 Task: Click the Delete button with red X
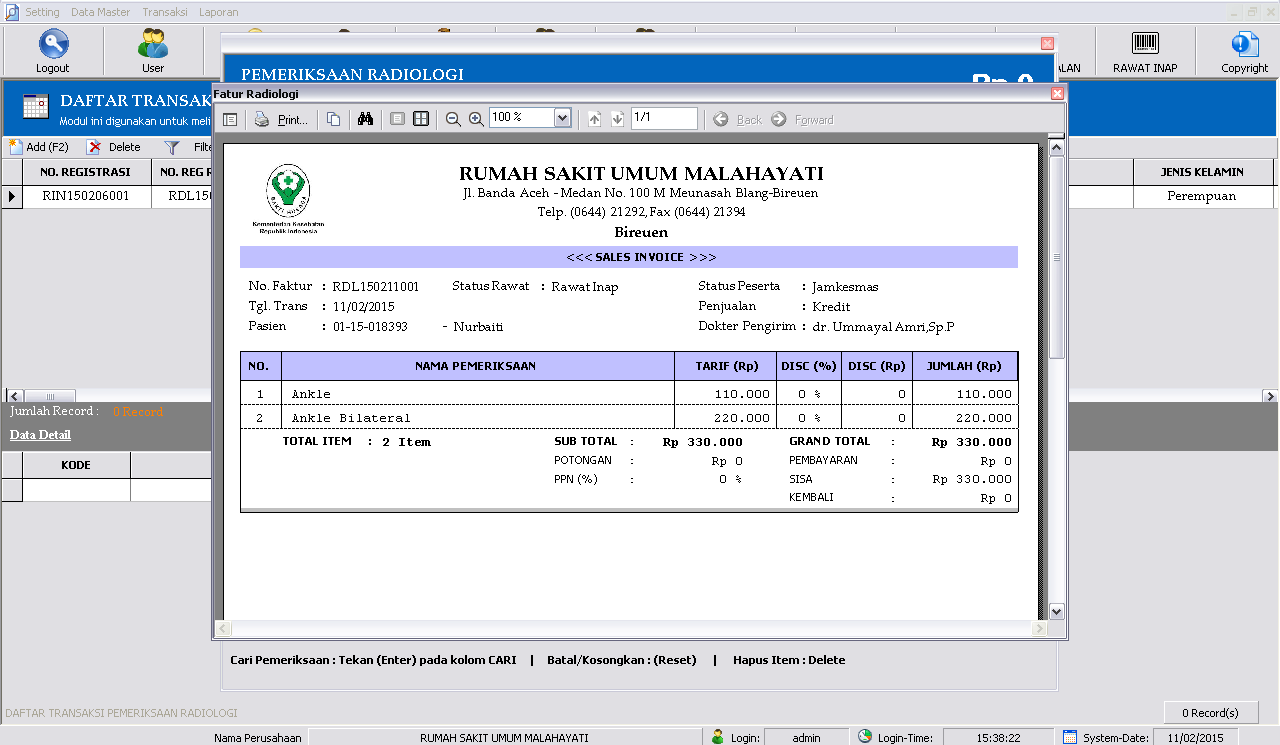click(x=113, y=147)
